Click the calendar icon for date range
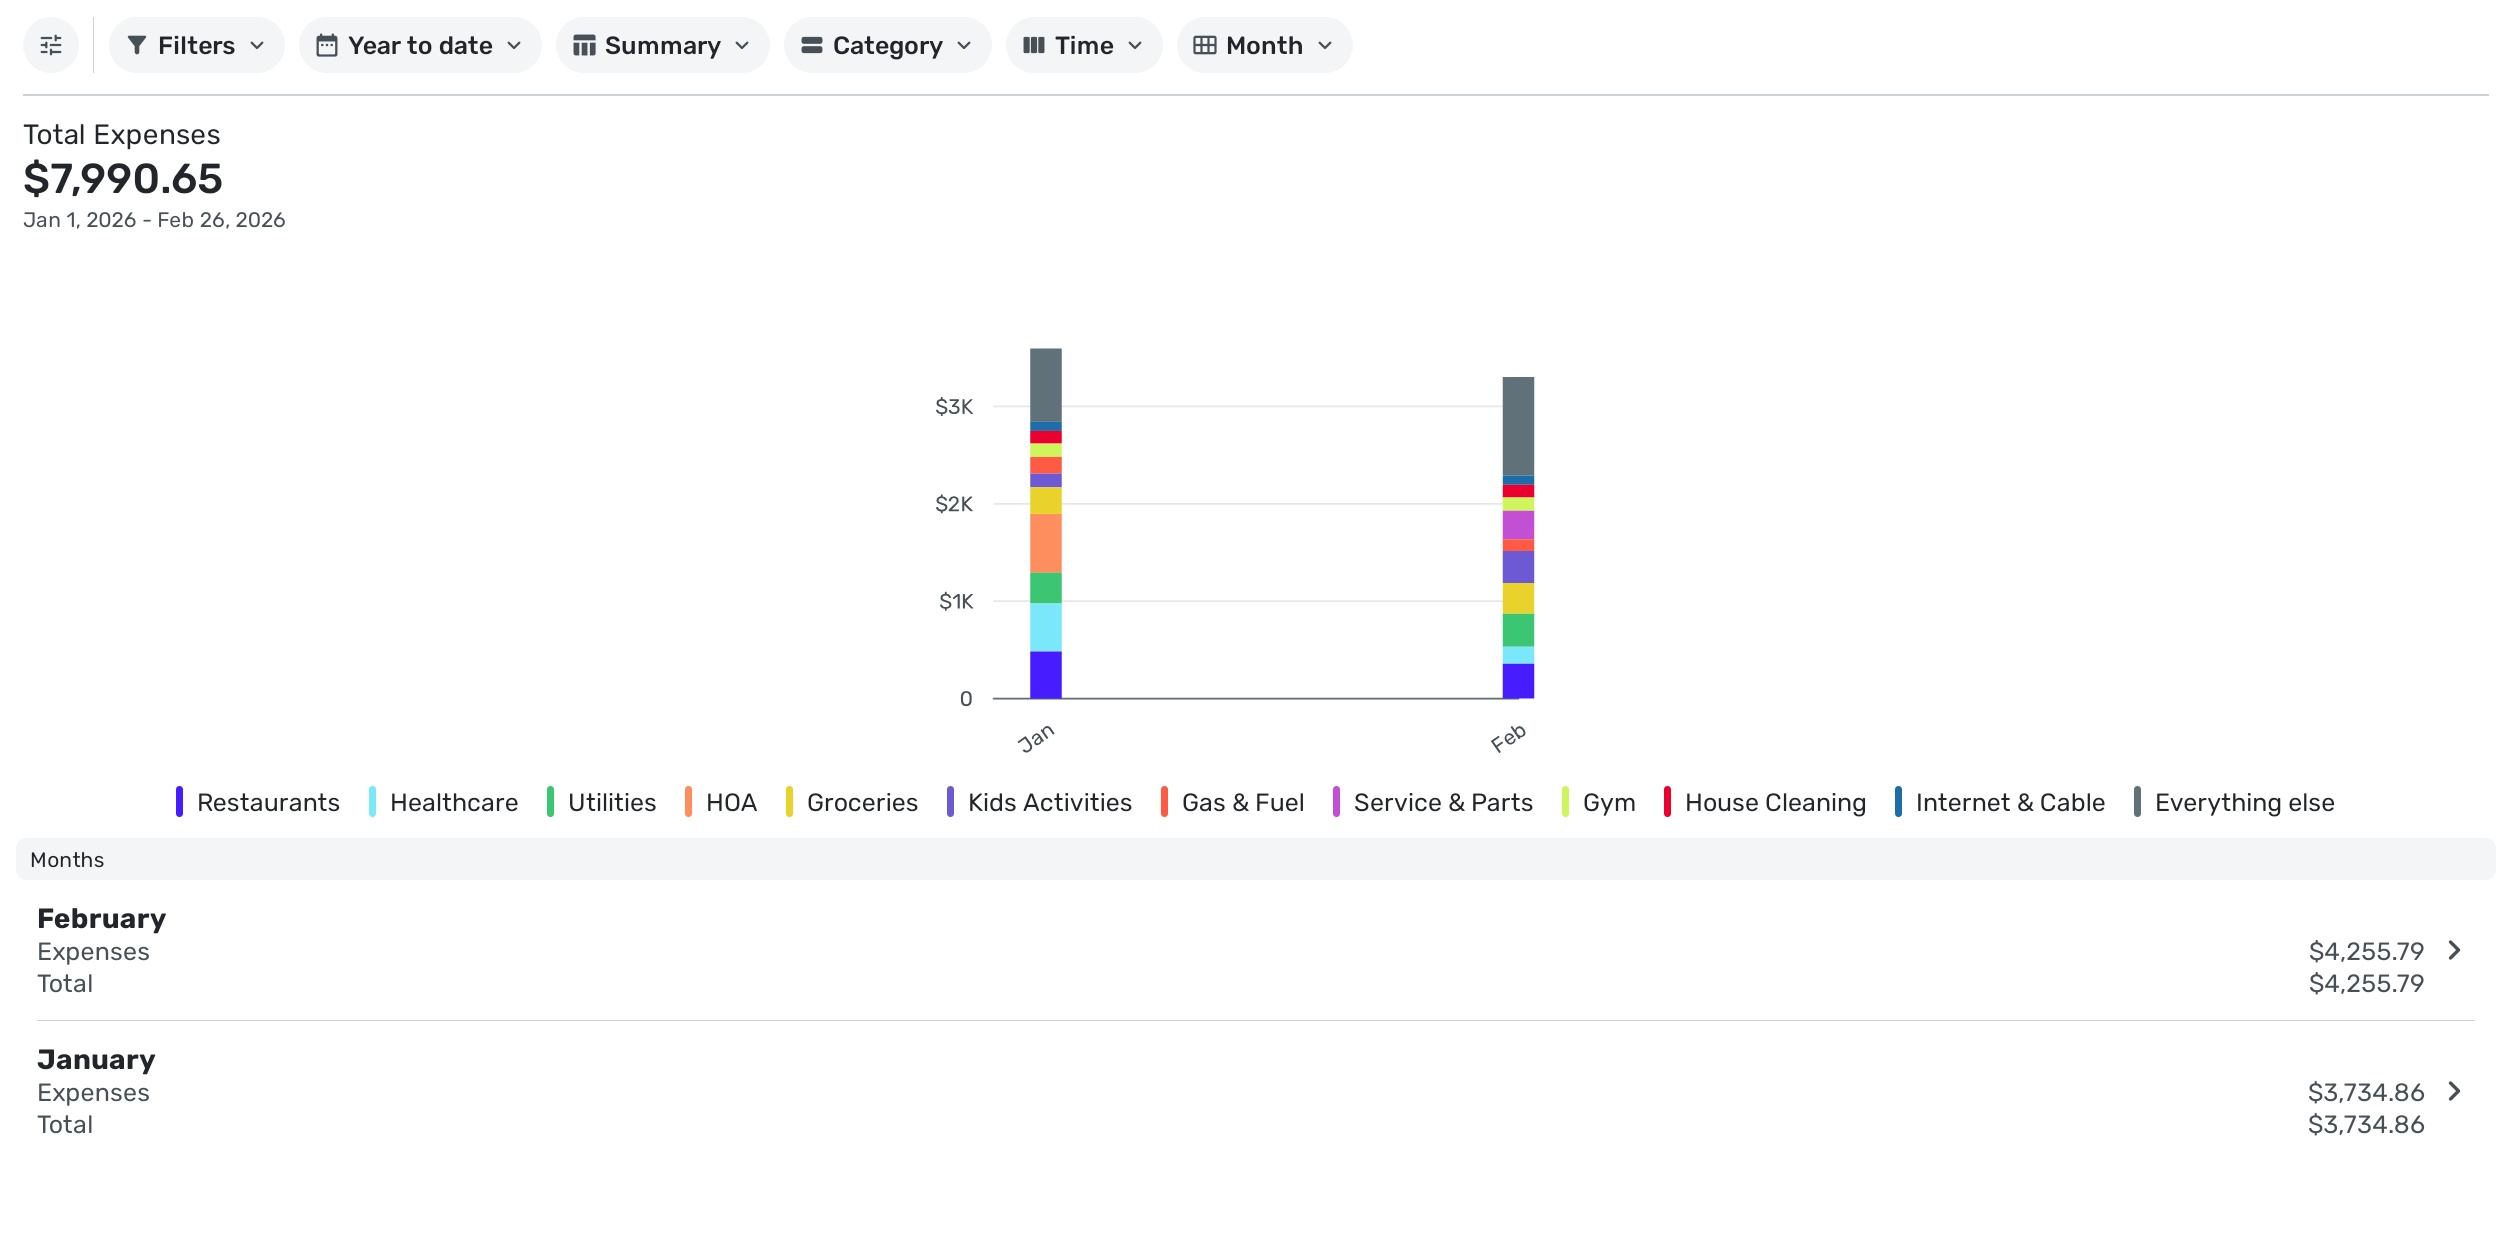Screen dimensions: 2512x1241 tap(326, 45)
